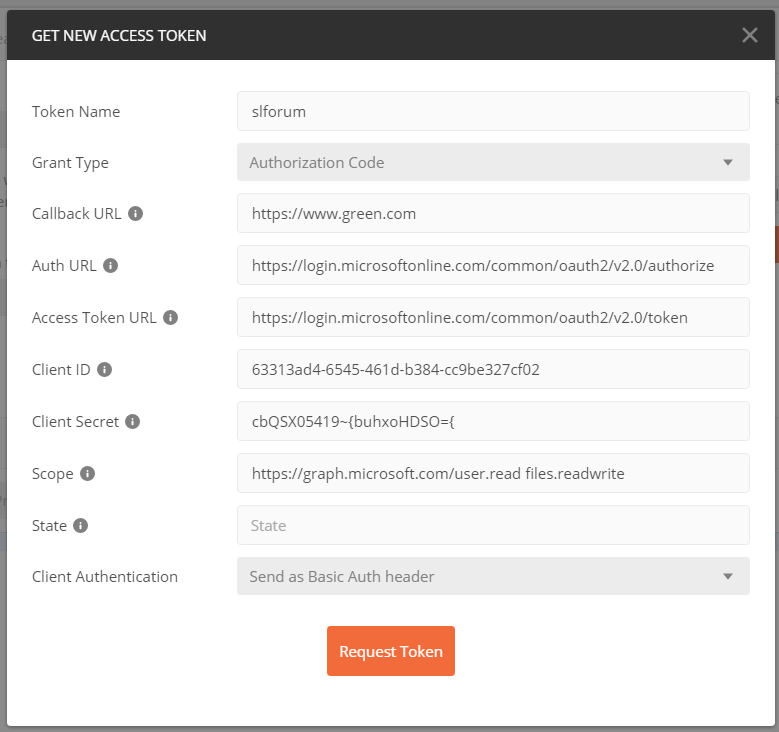
Task: Click the Client Secret info icon
Action: [132, 422]
